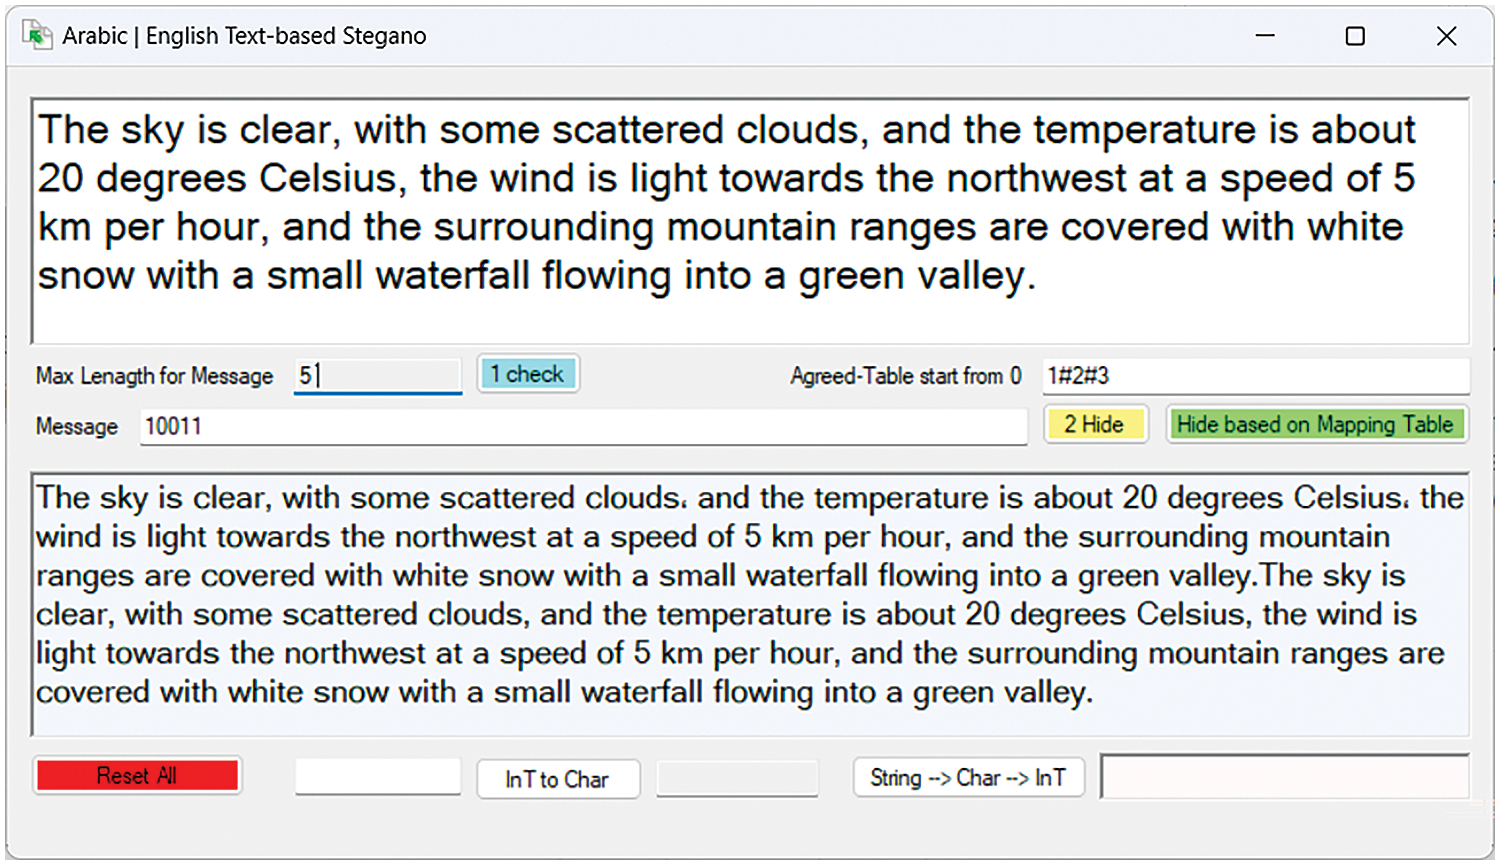Click into the Message input containing 10011
The image size is (1500, 865).
582,427
